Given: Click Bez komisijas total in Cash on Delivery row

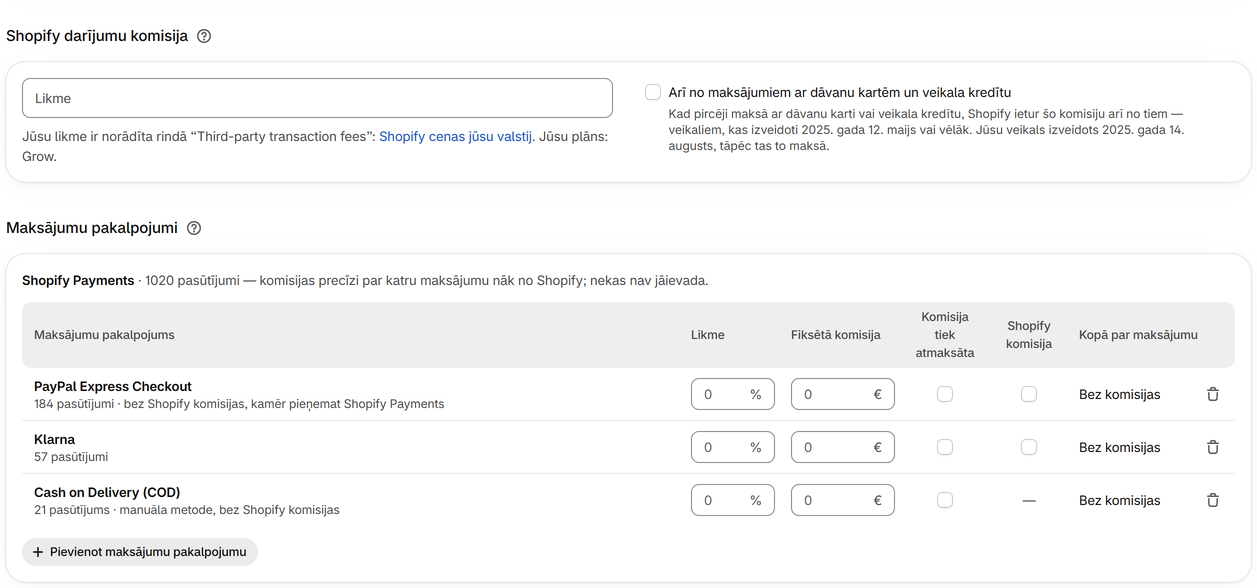Looking at the screenshot, I should 1120,501.
